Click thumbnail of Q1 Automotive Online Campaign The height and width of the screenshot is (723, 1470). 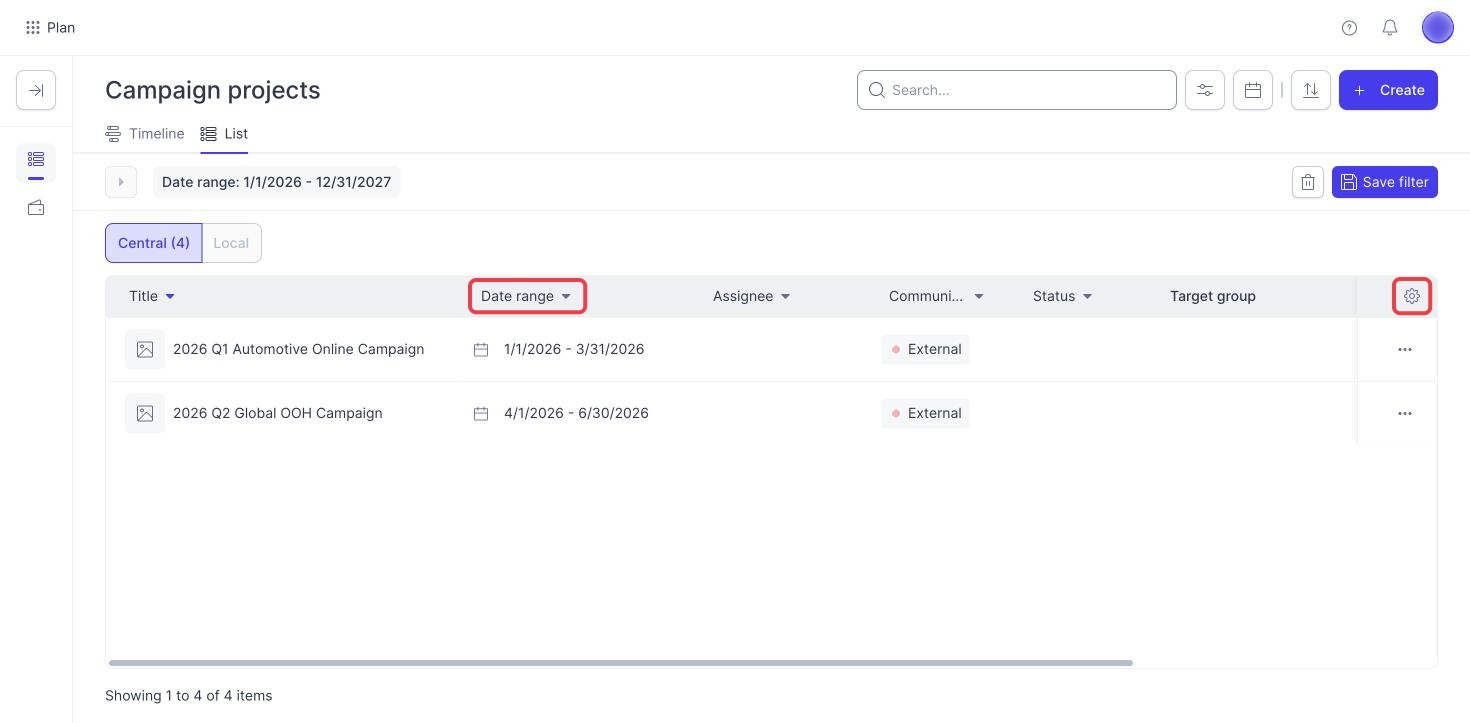click(145, 350)
